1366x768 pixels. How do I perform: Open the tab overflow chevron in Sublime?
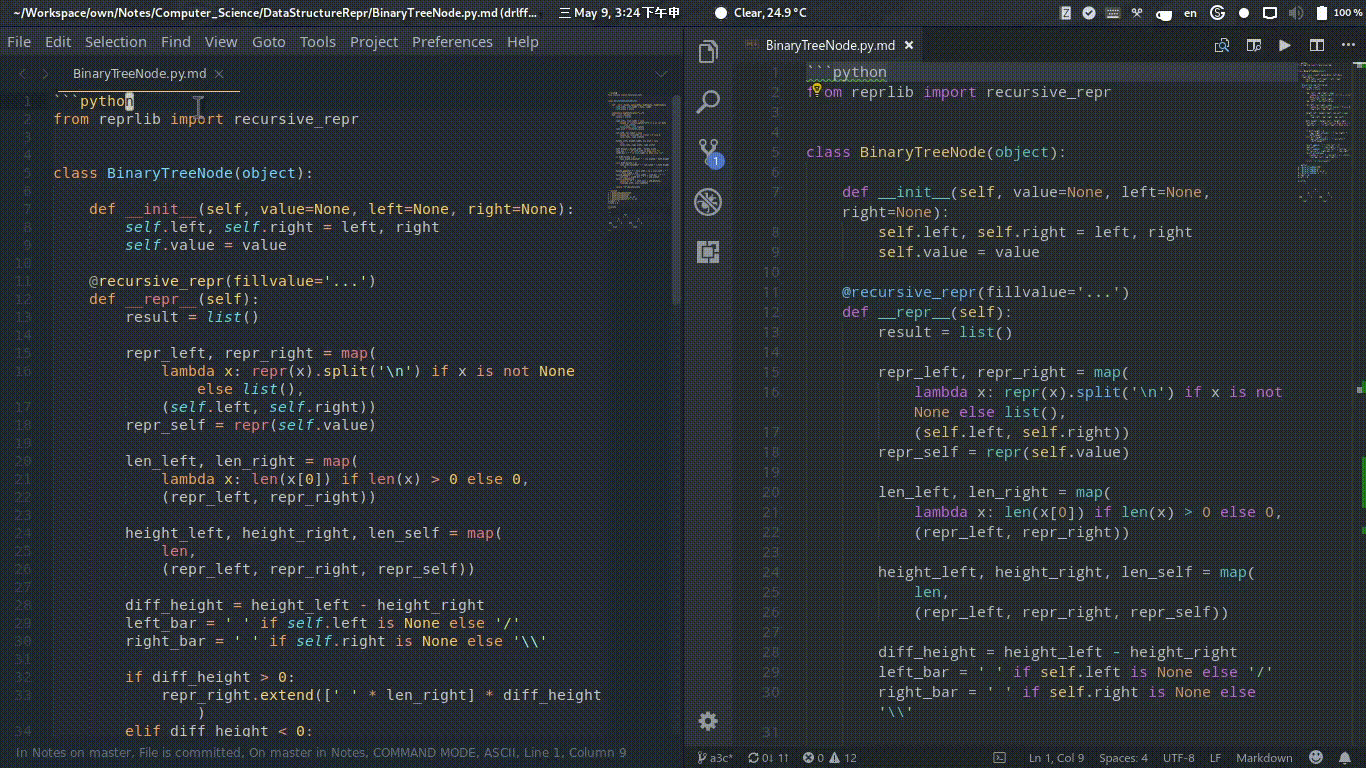(x=660, y=73)
